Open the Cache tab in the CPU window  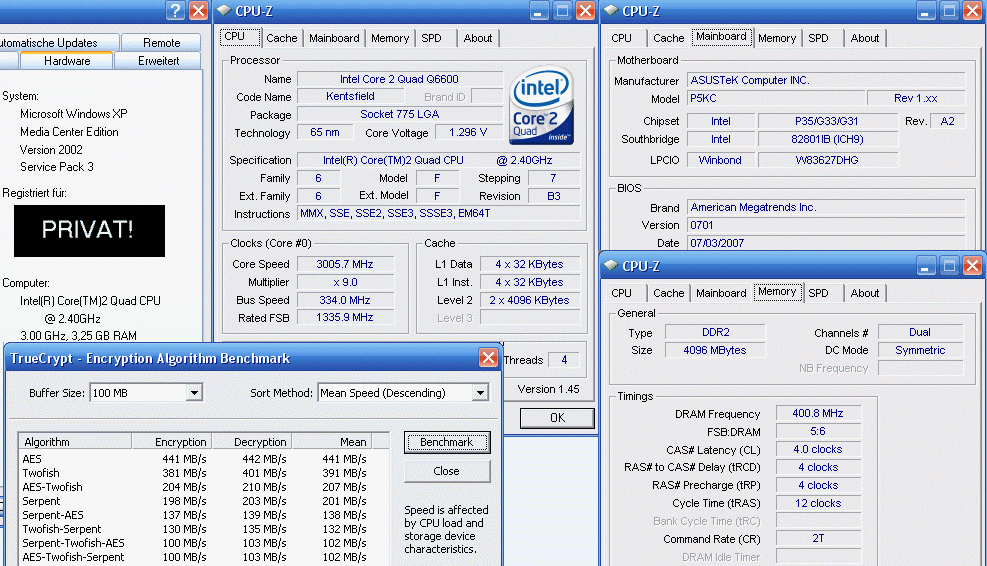pos(281,38)
